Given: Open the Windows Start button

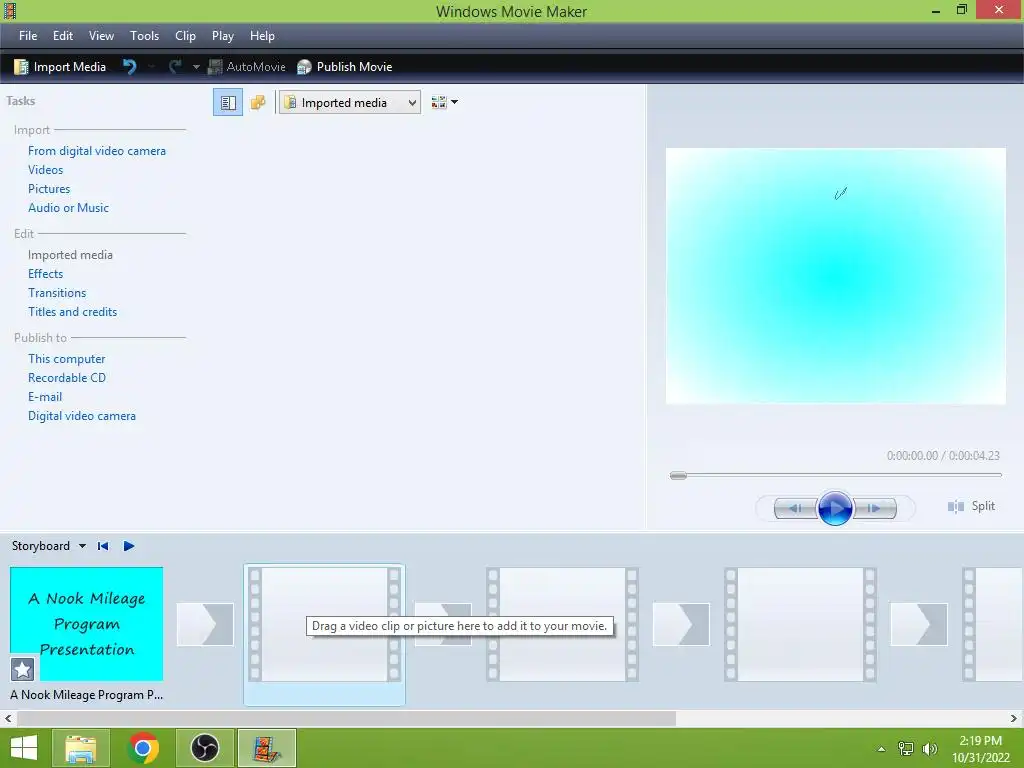Looking at the screenshot, I should (x=24, y=748).
